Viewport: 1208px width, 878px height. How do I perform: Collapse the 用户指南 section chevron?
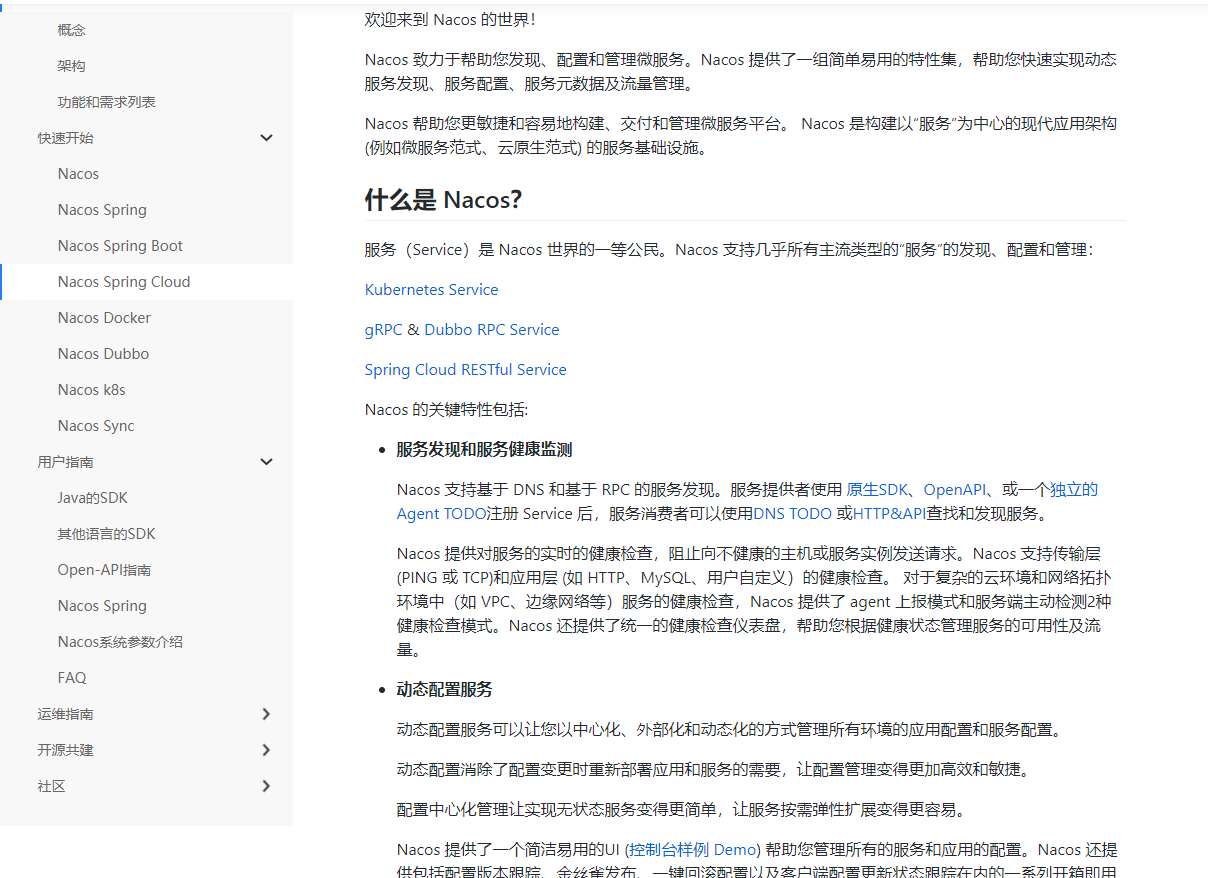click(266, 462)
